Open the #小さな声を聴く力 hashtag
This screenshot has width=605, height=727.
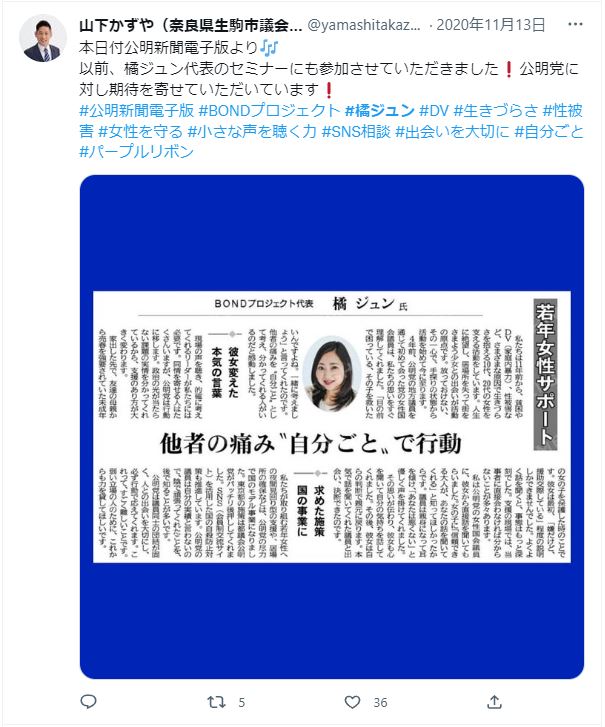(252, 132)
